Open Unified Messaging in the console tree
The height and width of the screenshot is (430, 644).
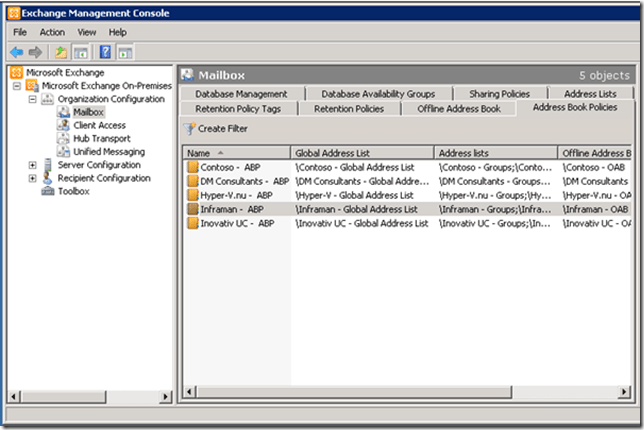[x=108, y=152]
